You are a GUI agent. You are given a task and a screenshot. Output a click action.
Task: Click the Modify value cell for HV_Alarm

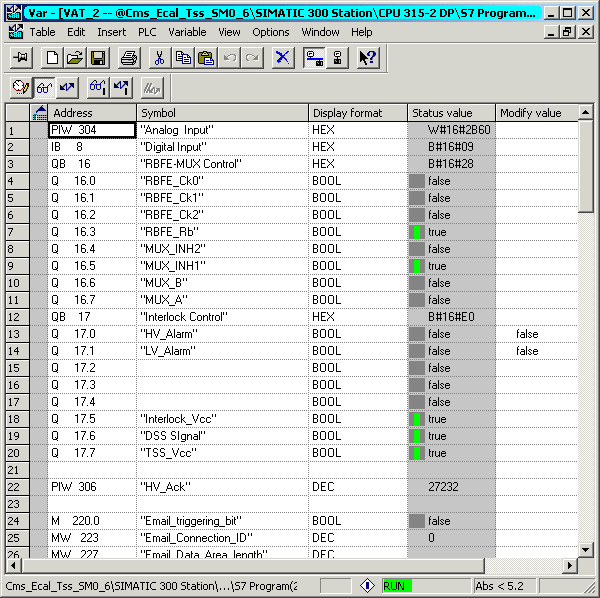point(537,334)
